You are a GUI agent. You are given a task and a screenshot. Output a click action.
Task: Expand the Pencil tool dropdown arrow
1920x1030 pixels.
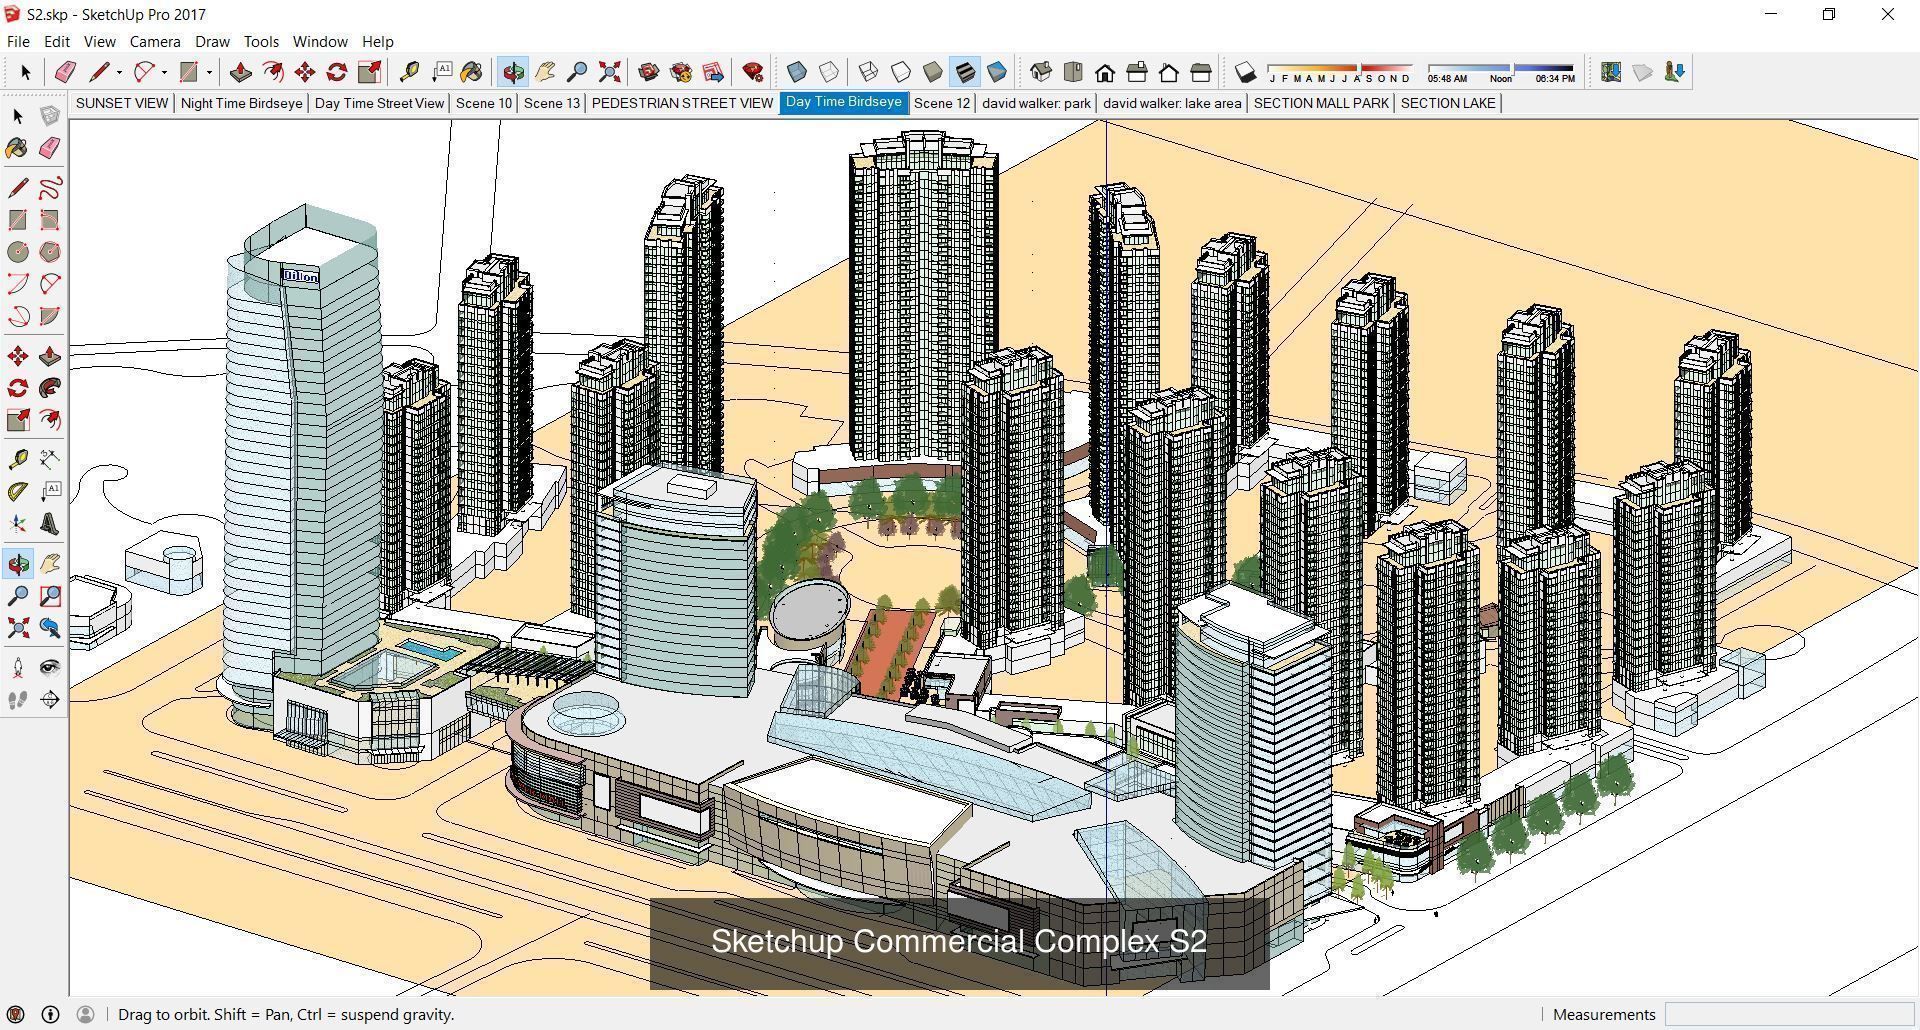point(119,72)
